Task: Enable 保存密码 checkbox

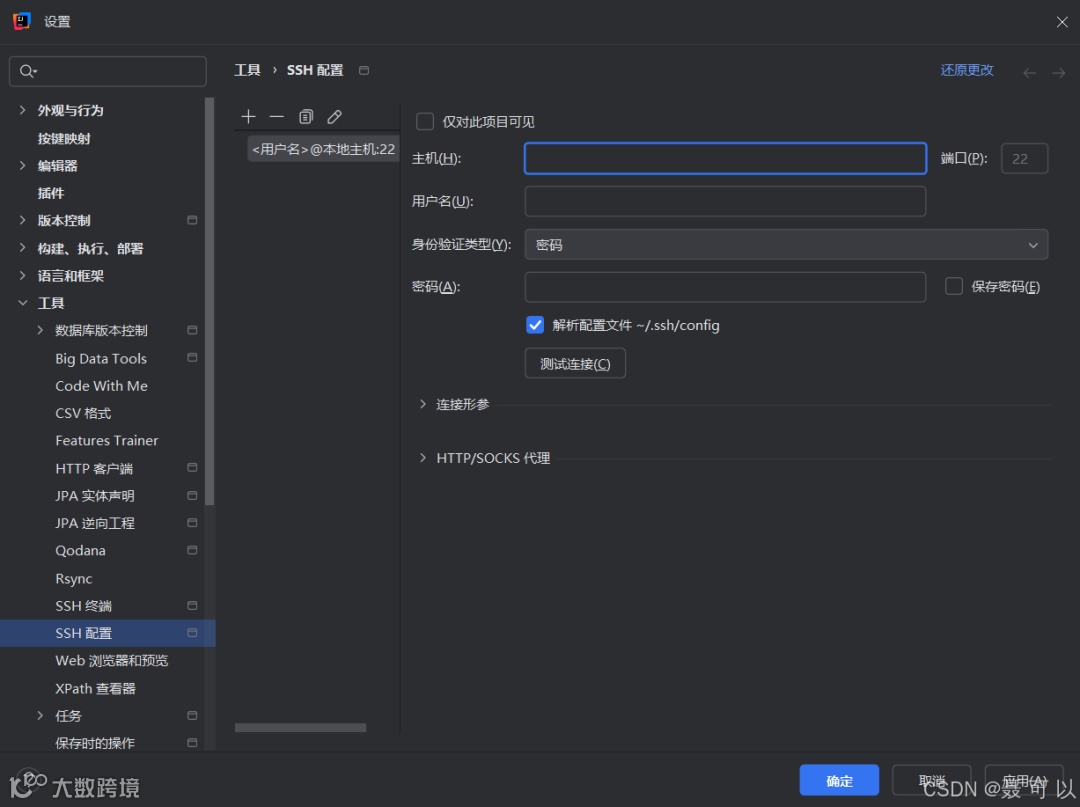Action: (x=953, y=286)
